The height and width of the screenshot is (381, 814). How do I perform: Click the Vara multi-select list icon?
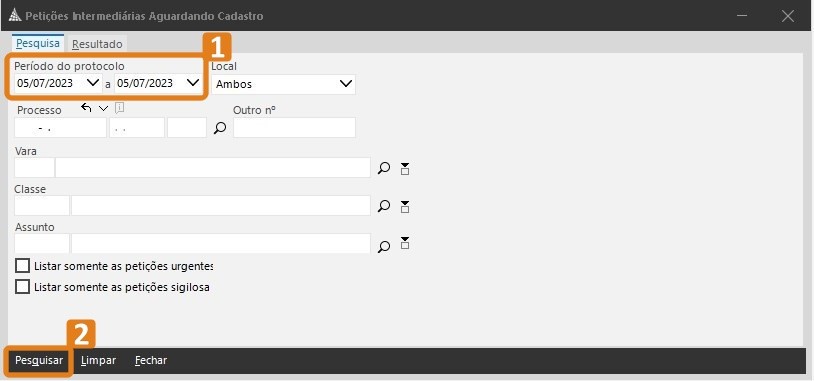(x=405, y=168)
